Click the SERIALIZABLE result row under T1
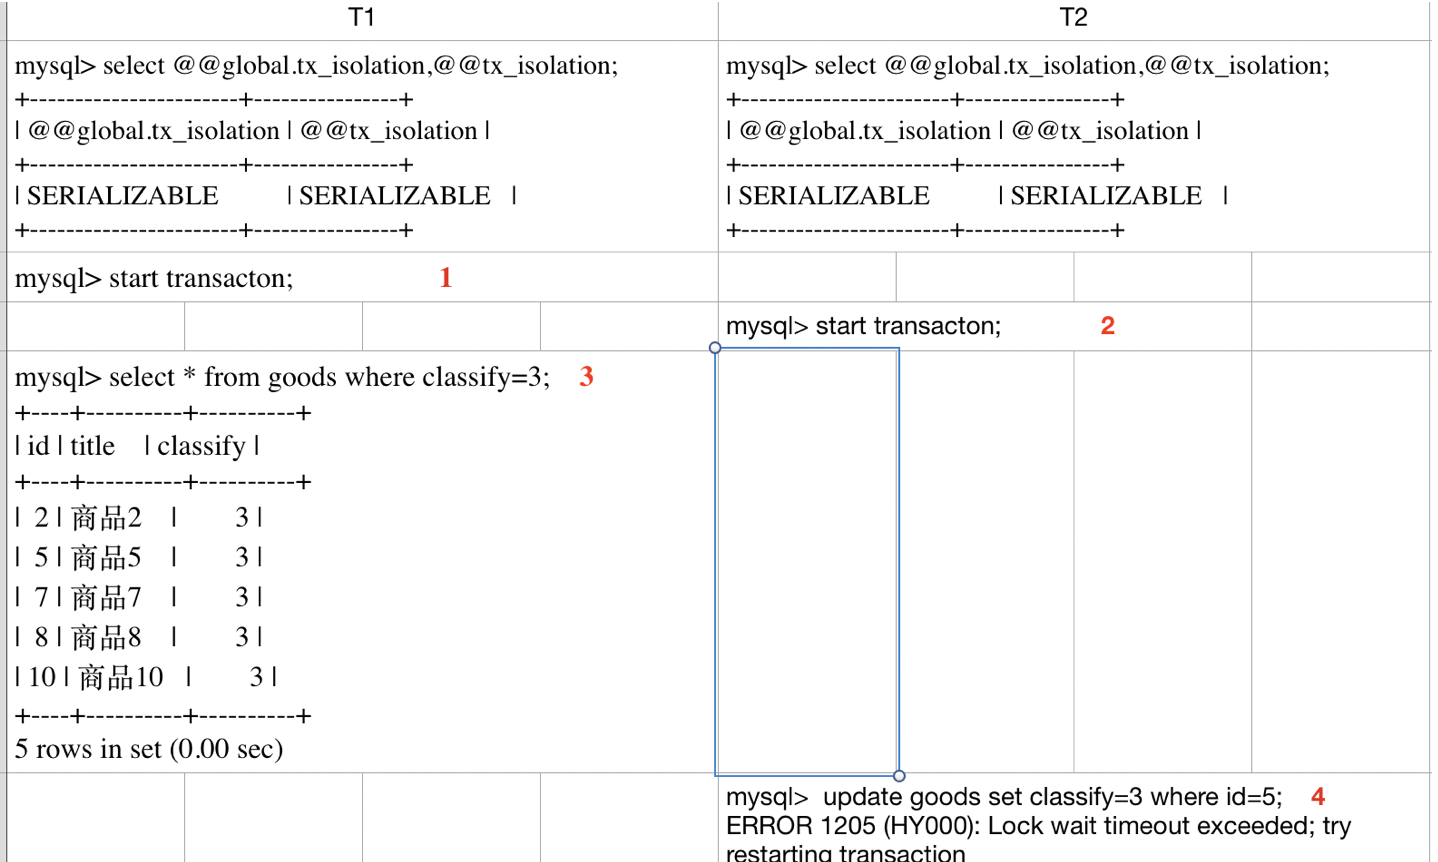Image resolution: width=1438 pixels, height=862 pixels. point(266,196)
